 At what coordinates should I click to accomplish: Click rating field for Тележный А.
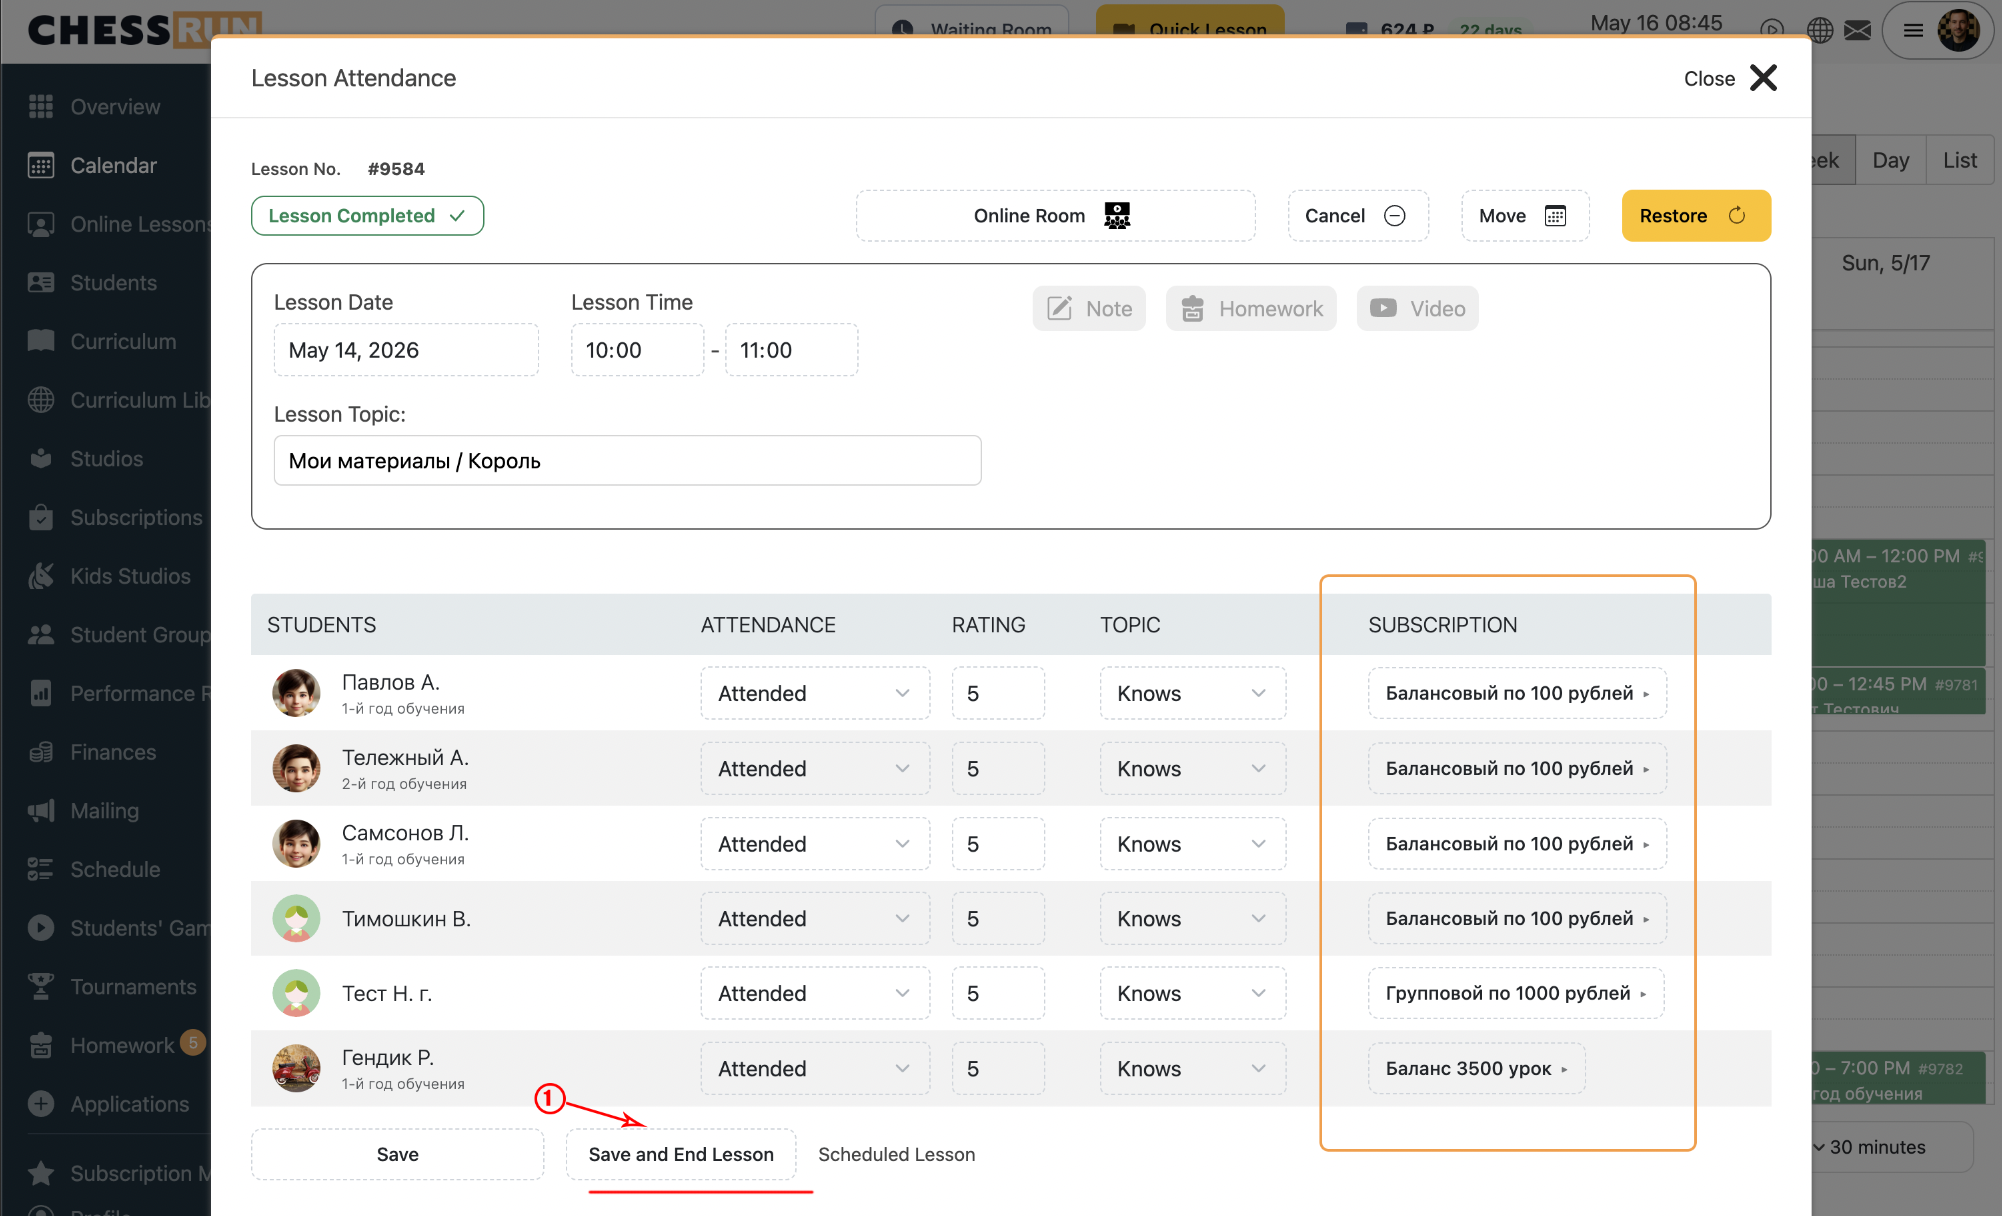998,769
